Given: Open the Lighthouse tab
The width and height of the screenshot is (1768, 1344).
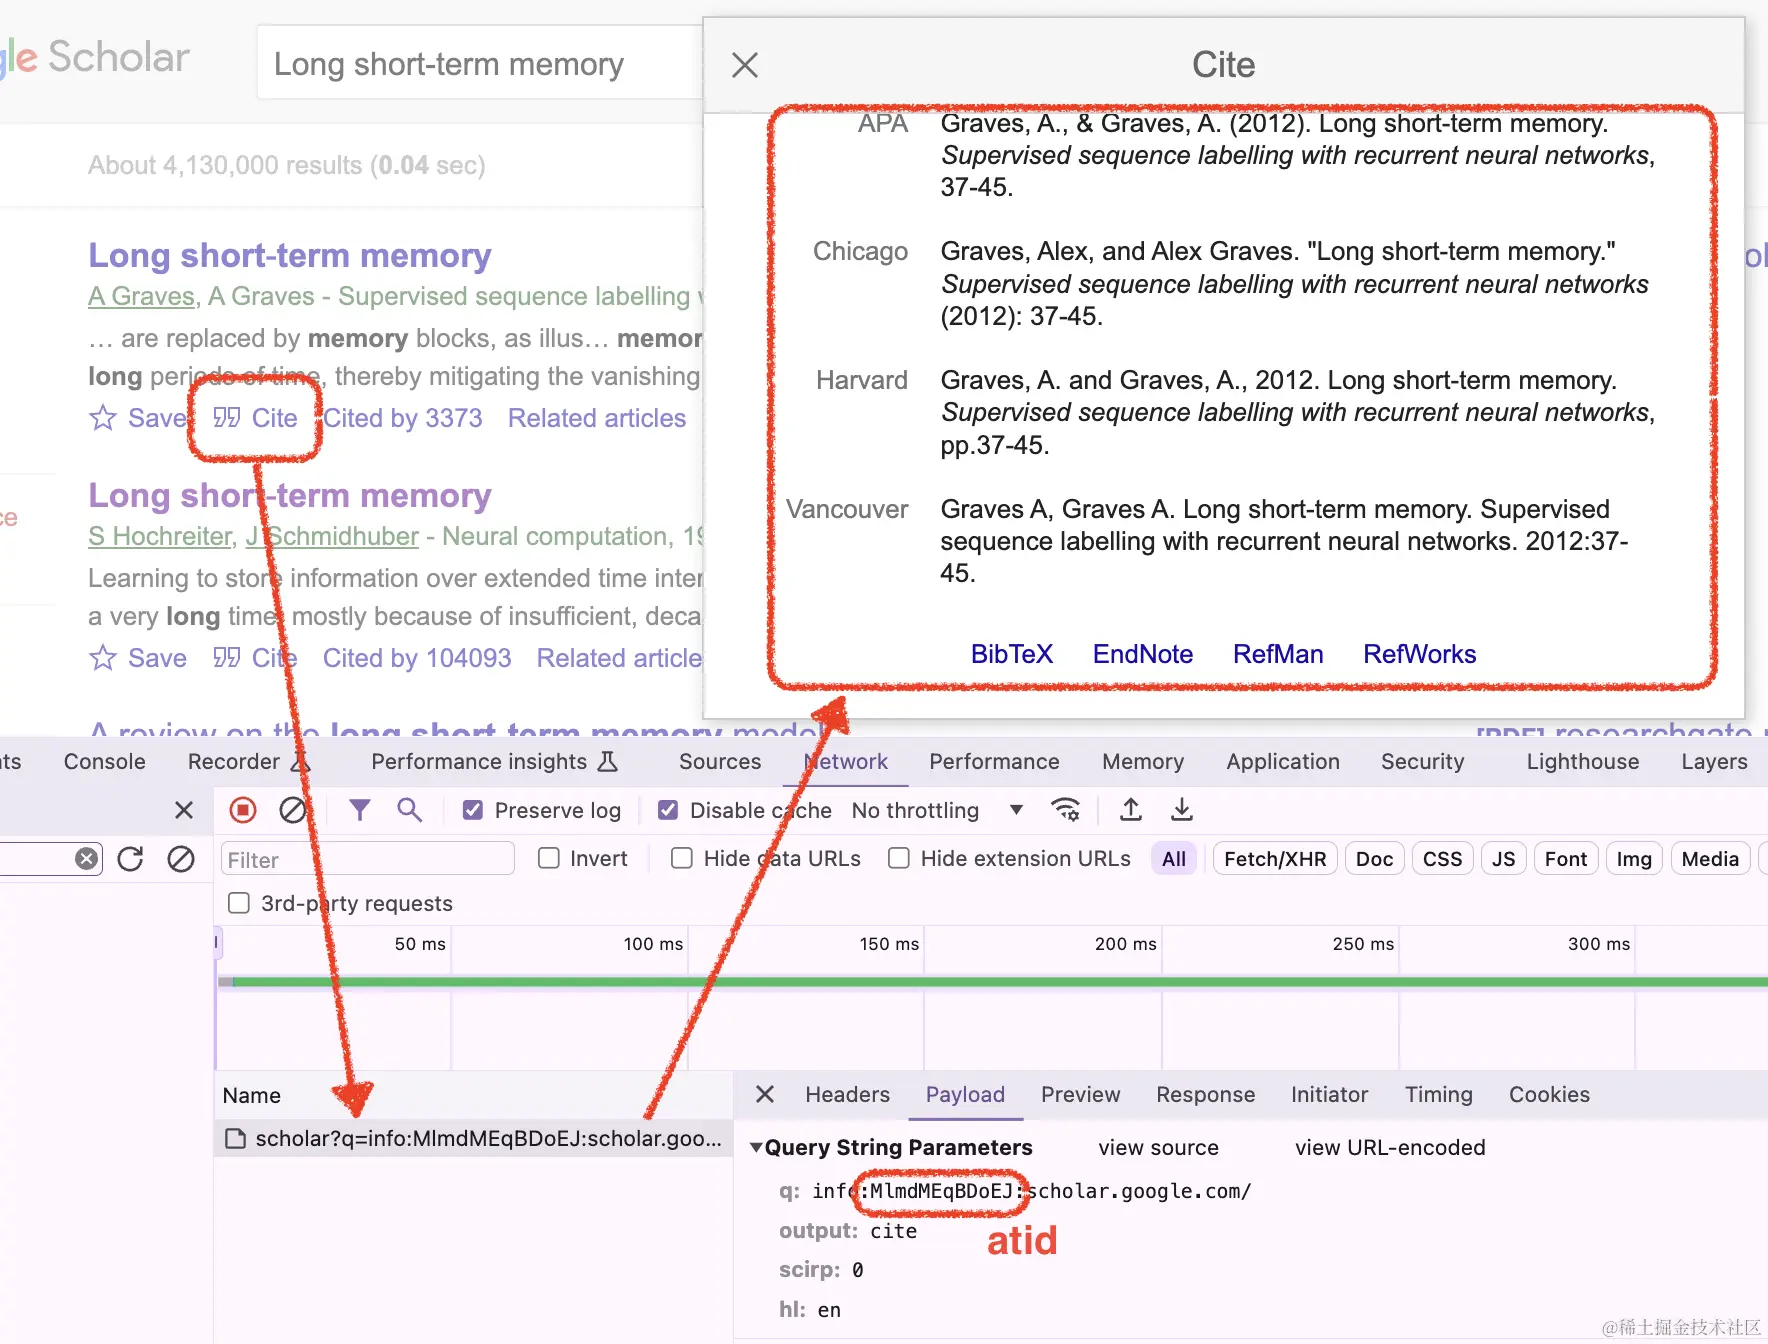Looking at the screenshot, I should pos(1583,761).
